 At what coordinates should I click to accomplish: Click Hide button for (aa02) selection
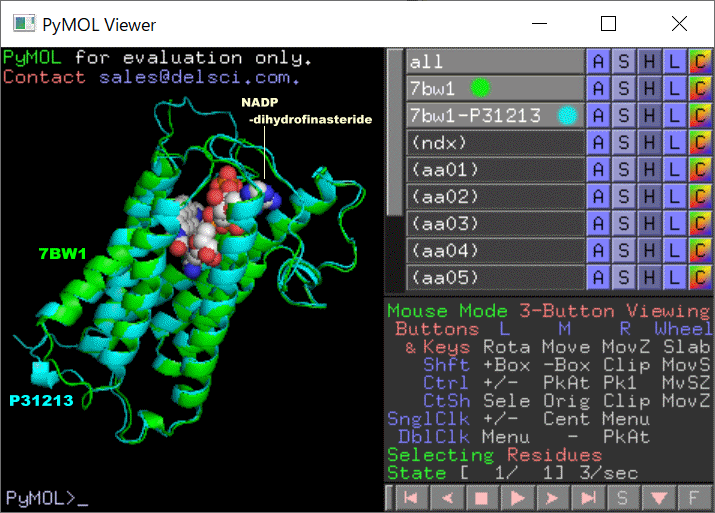(649, 196)
